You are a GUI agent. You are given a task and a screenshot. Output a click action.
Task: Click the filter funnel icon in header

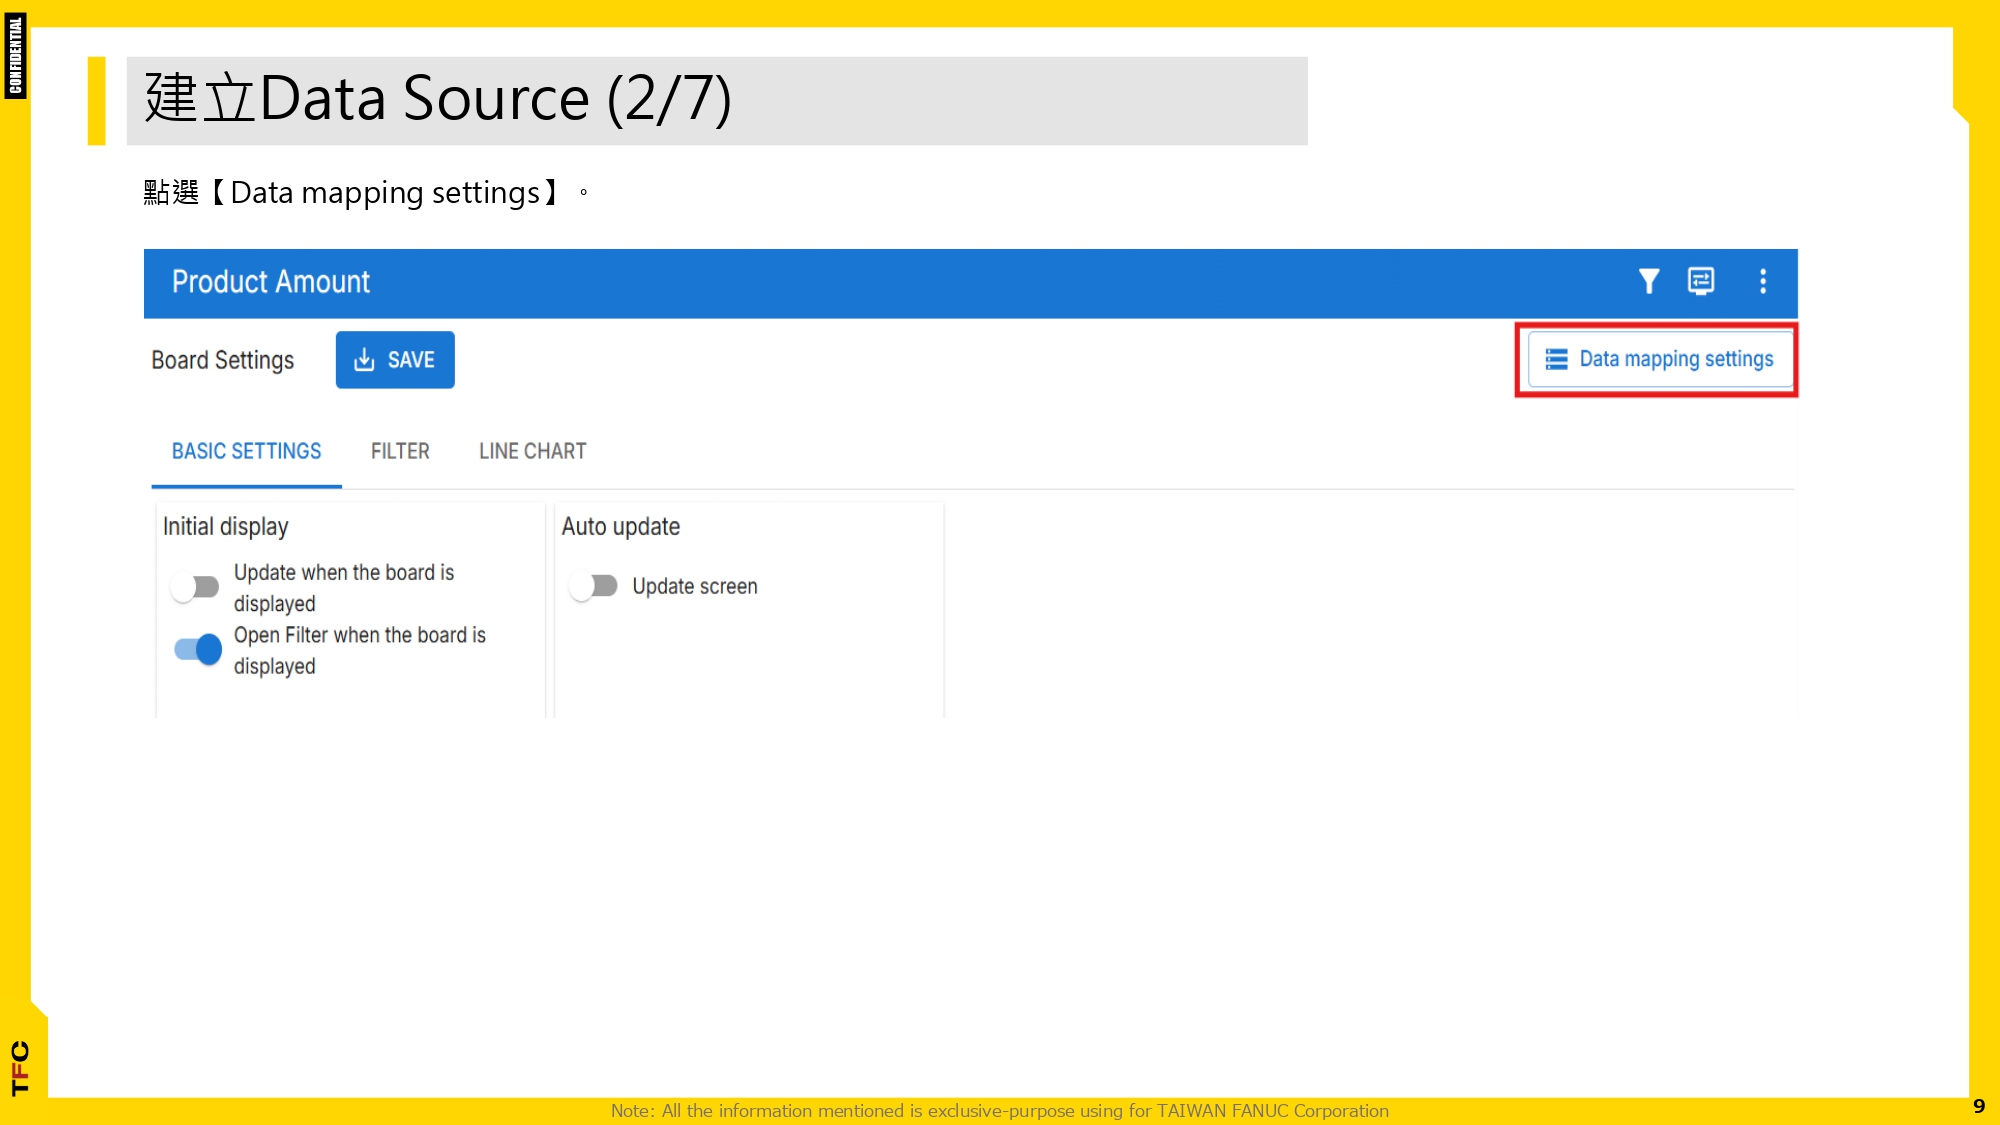pyautogui.click(x=1648, y=281)
